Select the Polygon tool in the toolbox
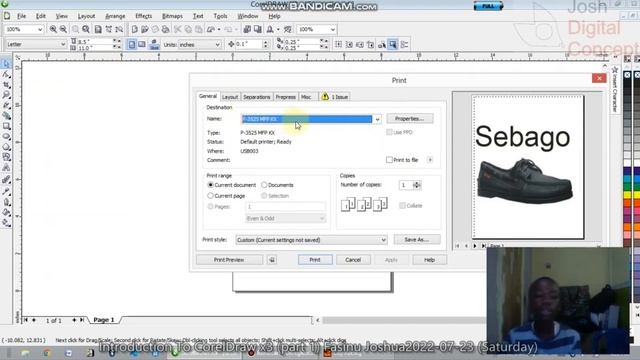This screenshot has height=360, width=640. point(6,147)
